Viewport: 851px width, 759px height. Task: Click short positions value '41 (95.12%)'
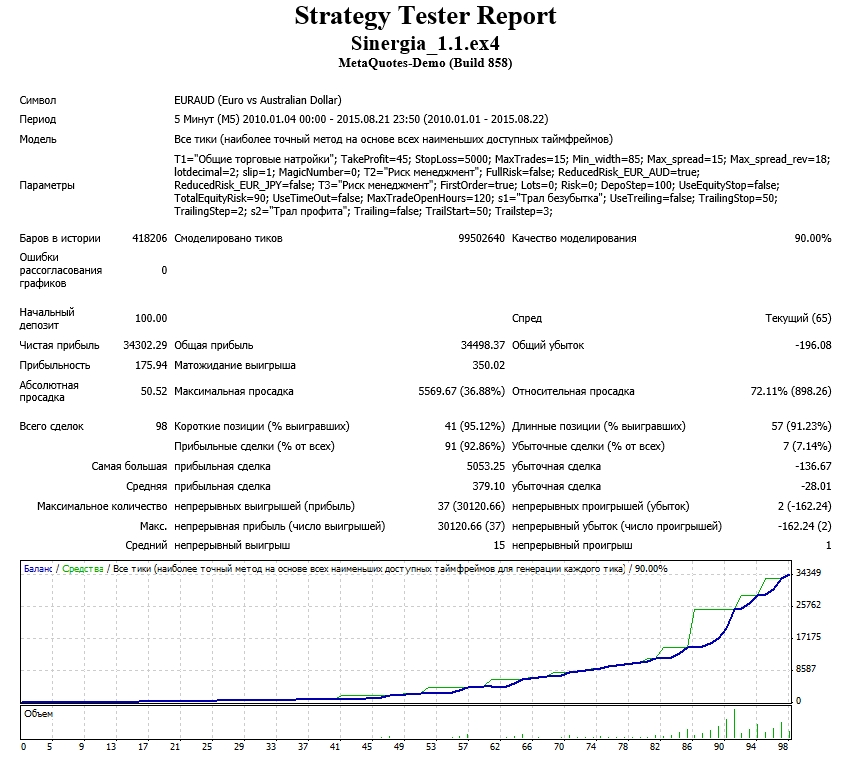tap(474, 427)
